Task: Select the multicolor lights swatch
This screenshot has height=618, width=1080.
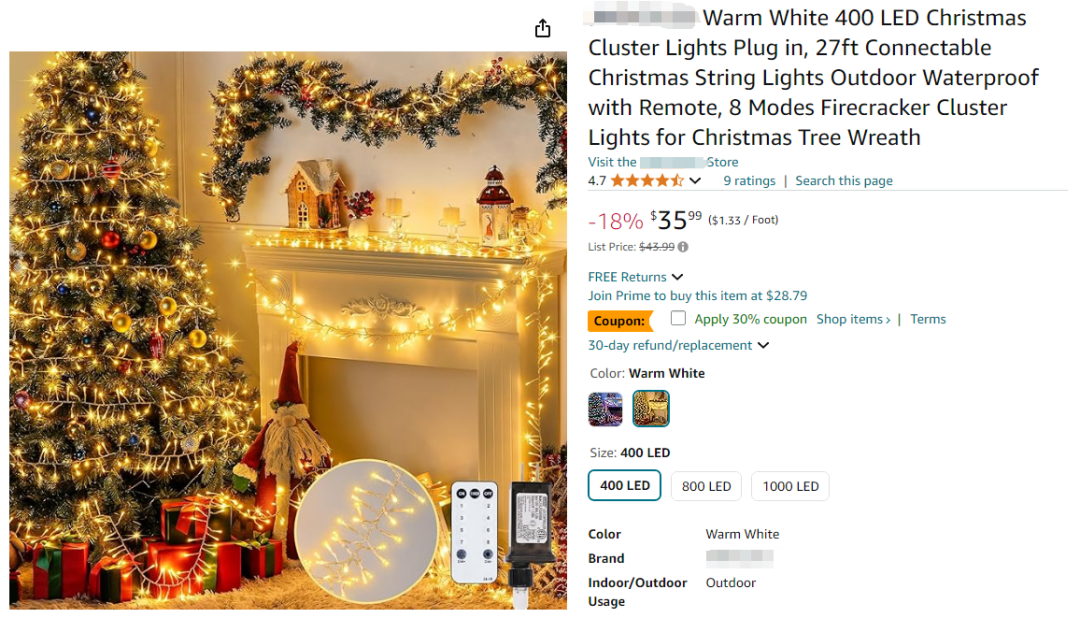Action: (605, 409)
